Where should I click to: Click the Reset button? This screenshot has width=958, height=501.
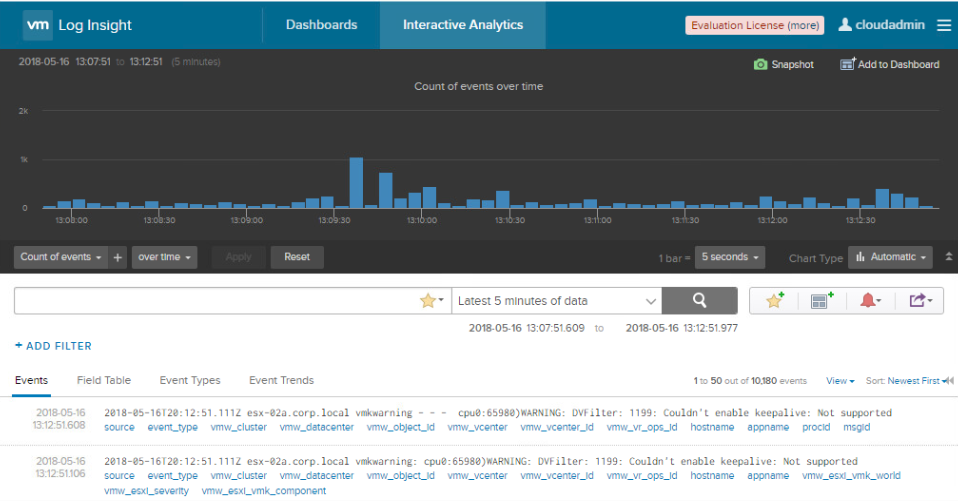297,257
